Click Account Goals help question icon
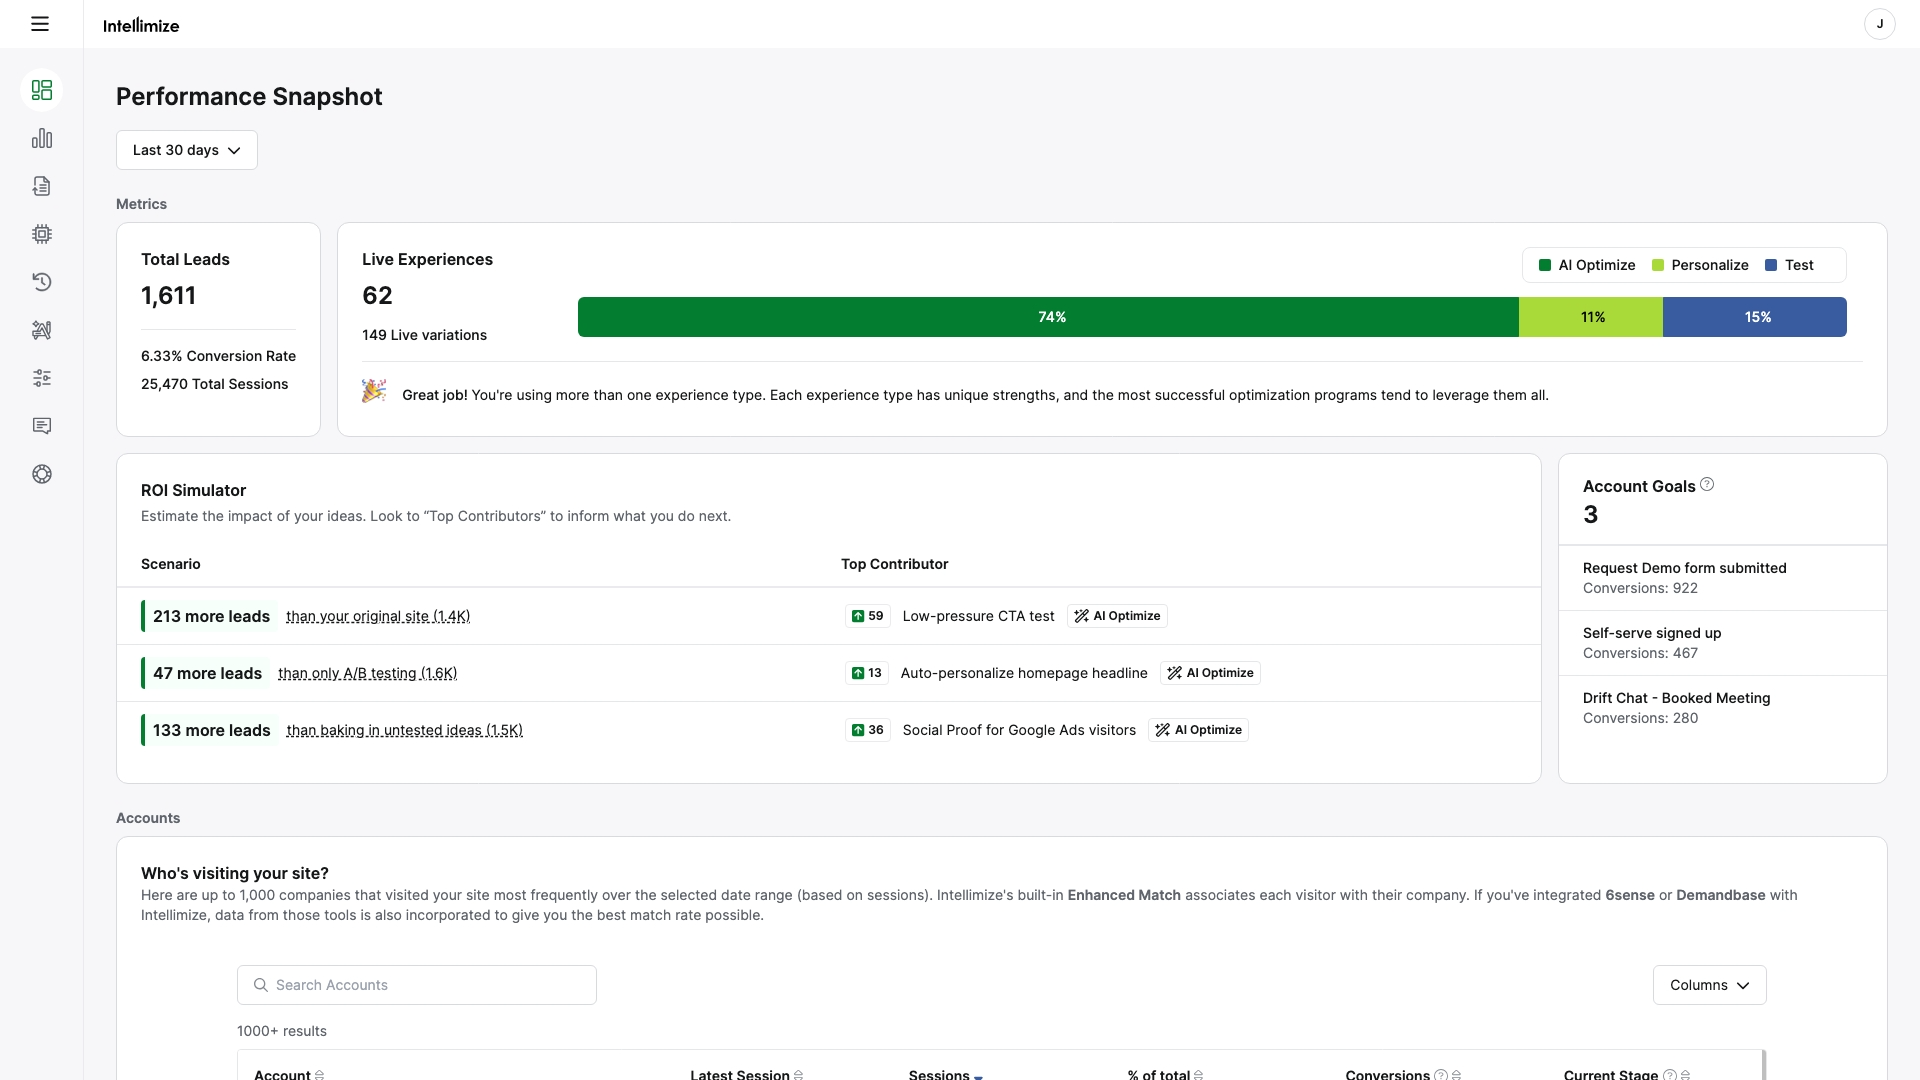 1707,485
